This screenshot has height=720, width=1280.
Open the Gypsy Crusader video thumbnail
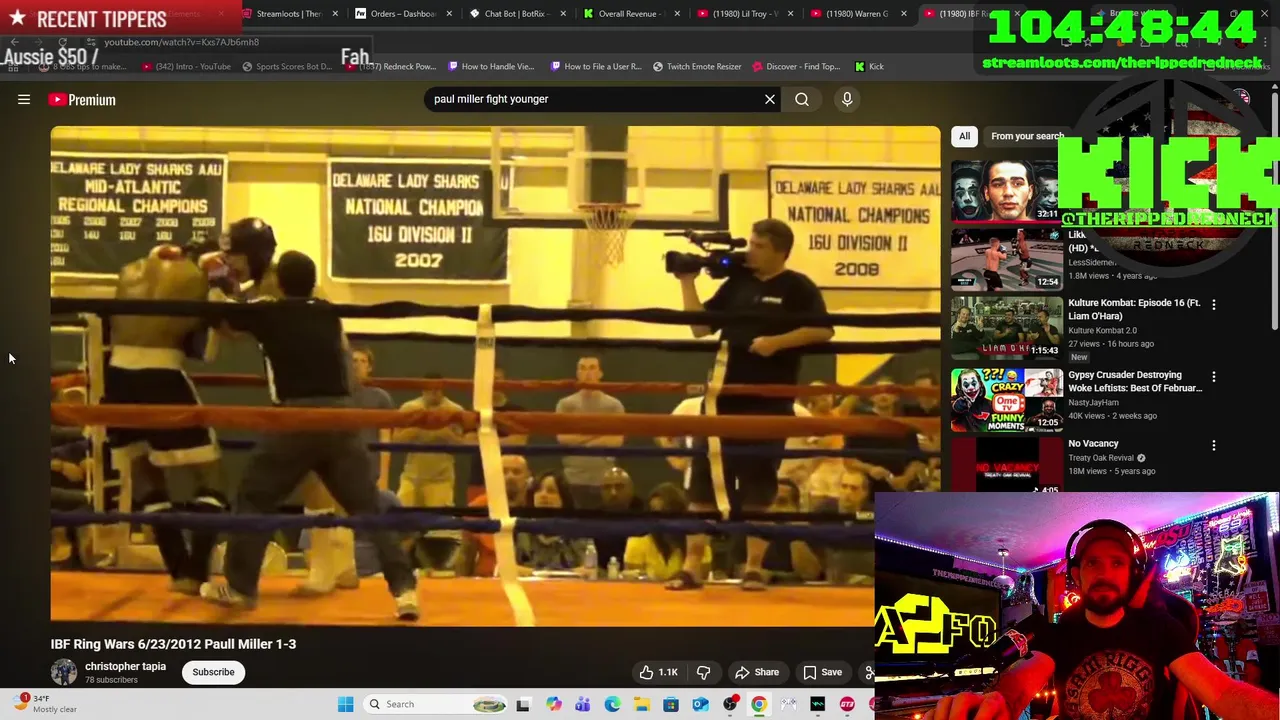coord(1006,399)
